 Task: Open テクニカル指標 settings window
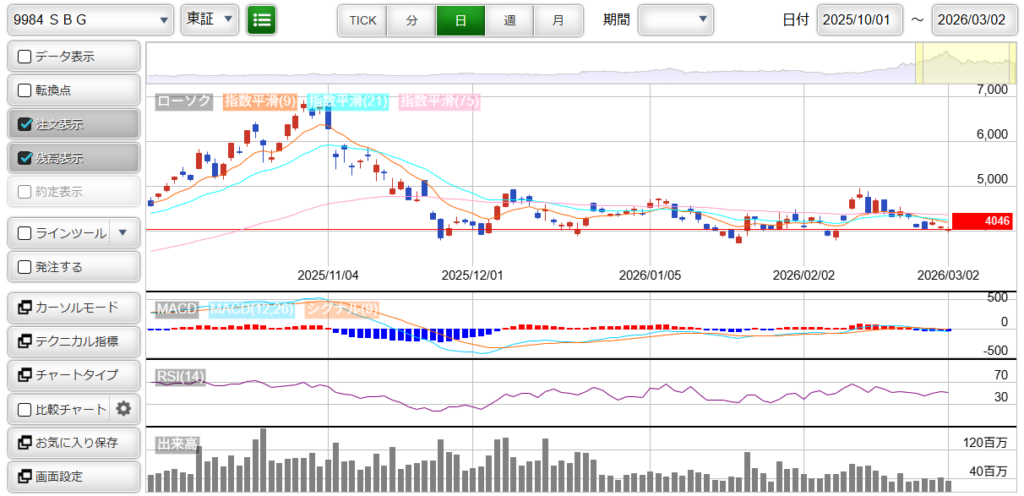[x=72, y=341]
